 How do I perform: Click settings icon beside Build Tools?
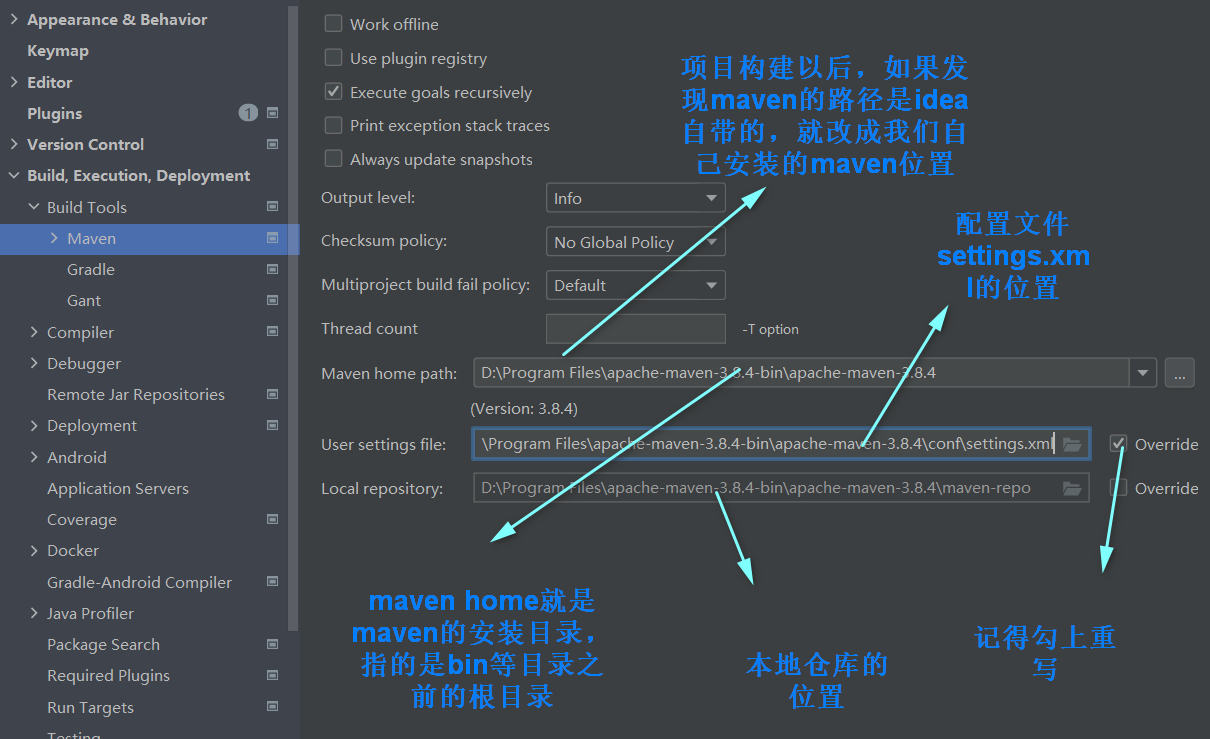(272, 207)
